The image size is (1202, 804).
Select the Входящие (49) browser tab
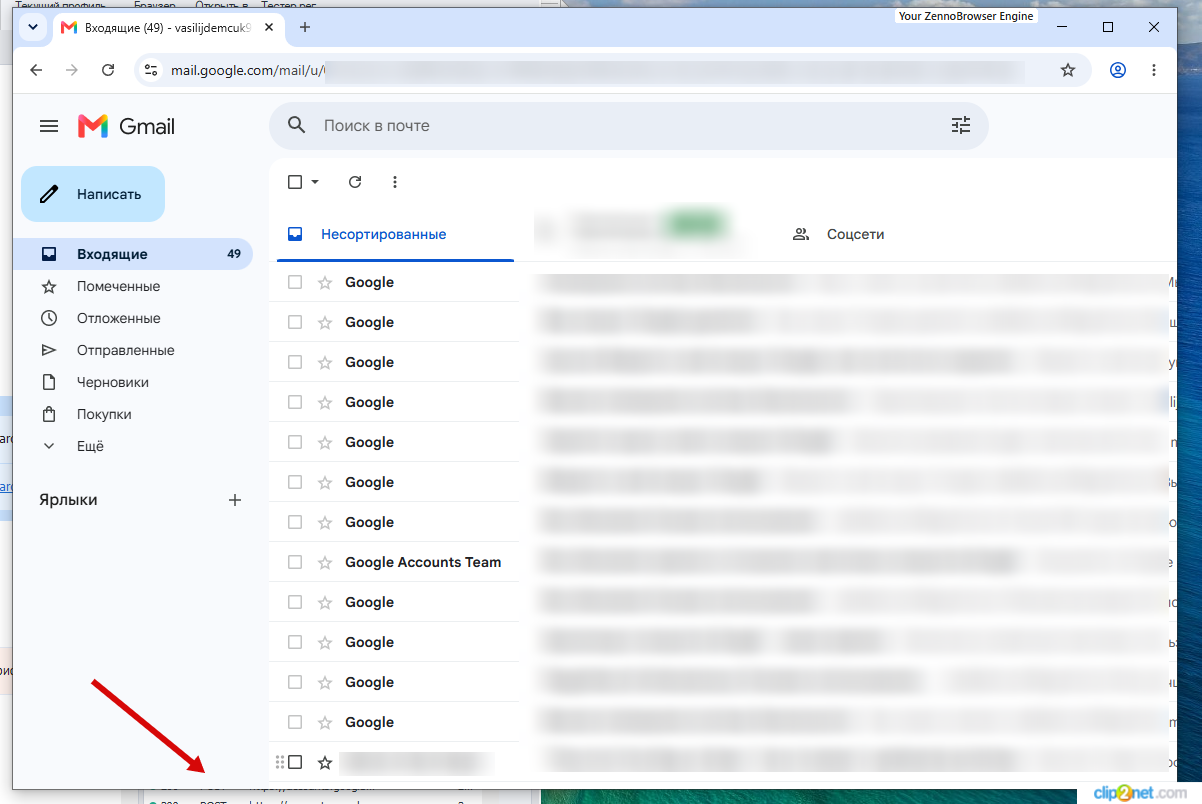(x=166, y=27)
